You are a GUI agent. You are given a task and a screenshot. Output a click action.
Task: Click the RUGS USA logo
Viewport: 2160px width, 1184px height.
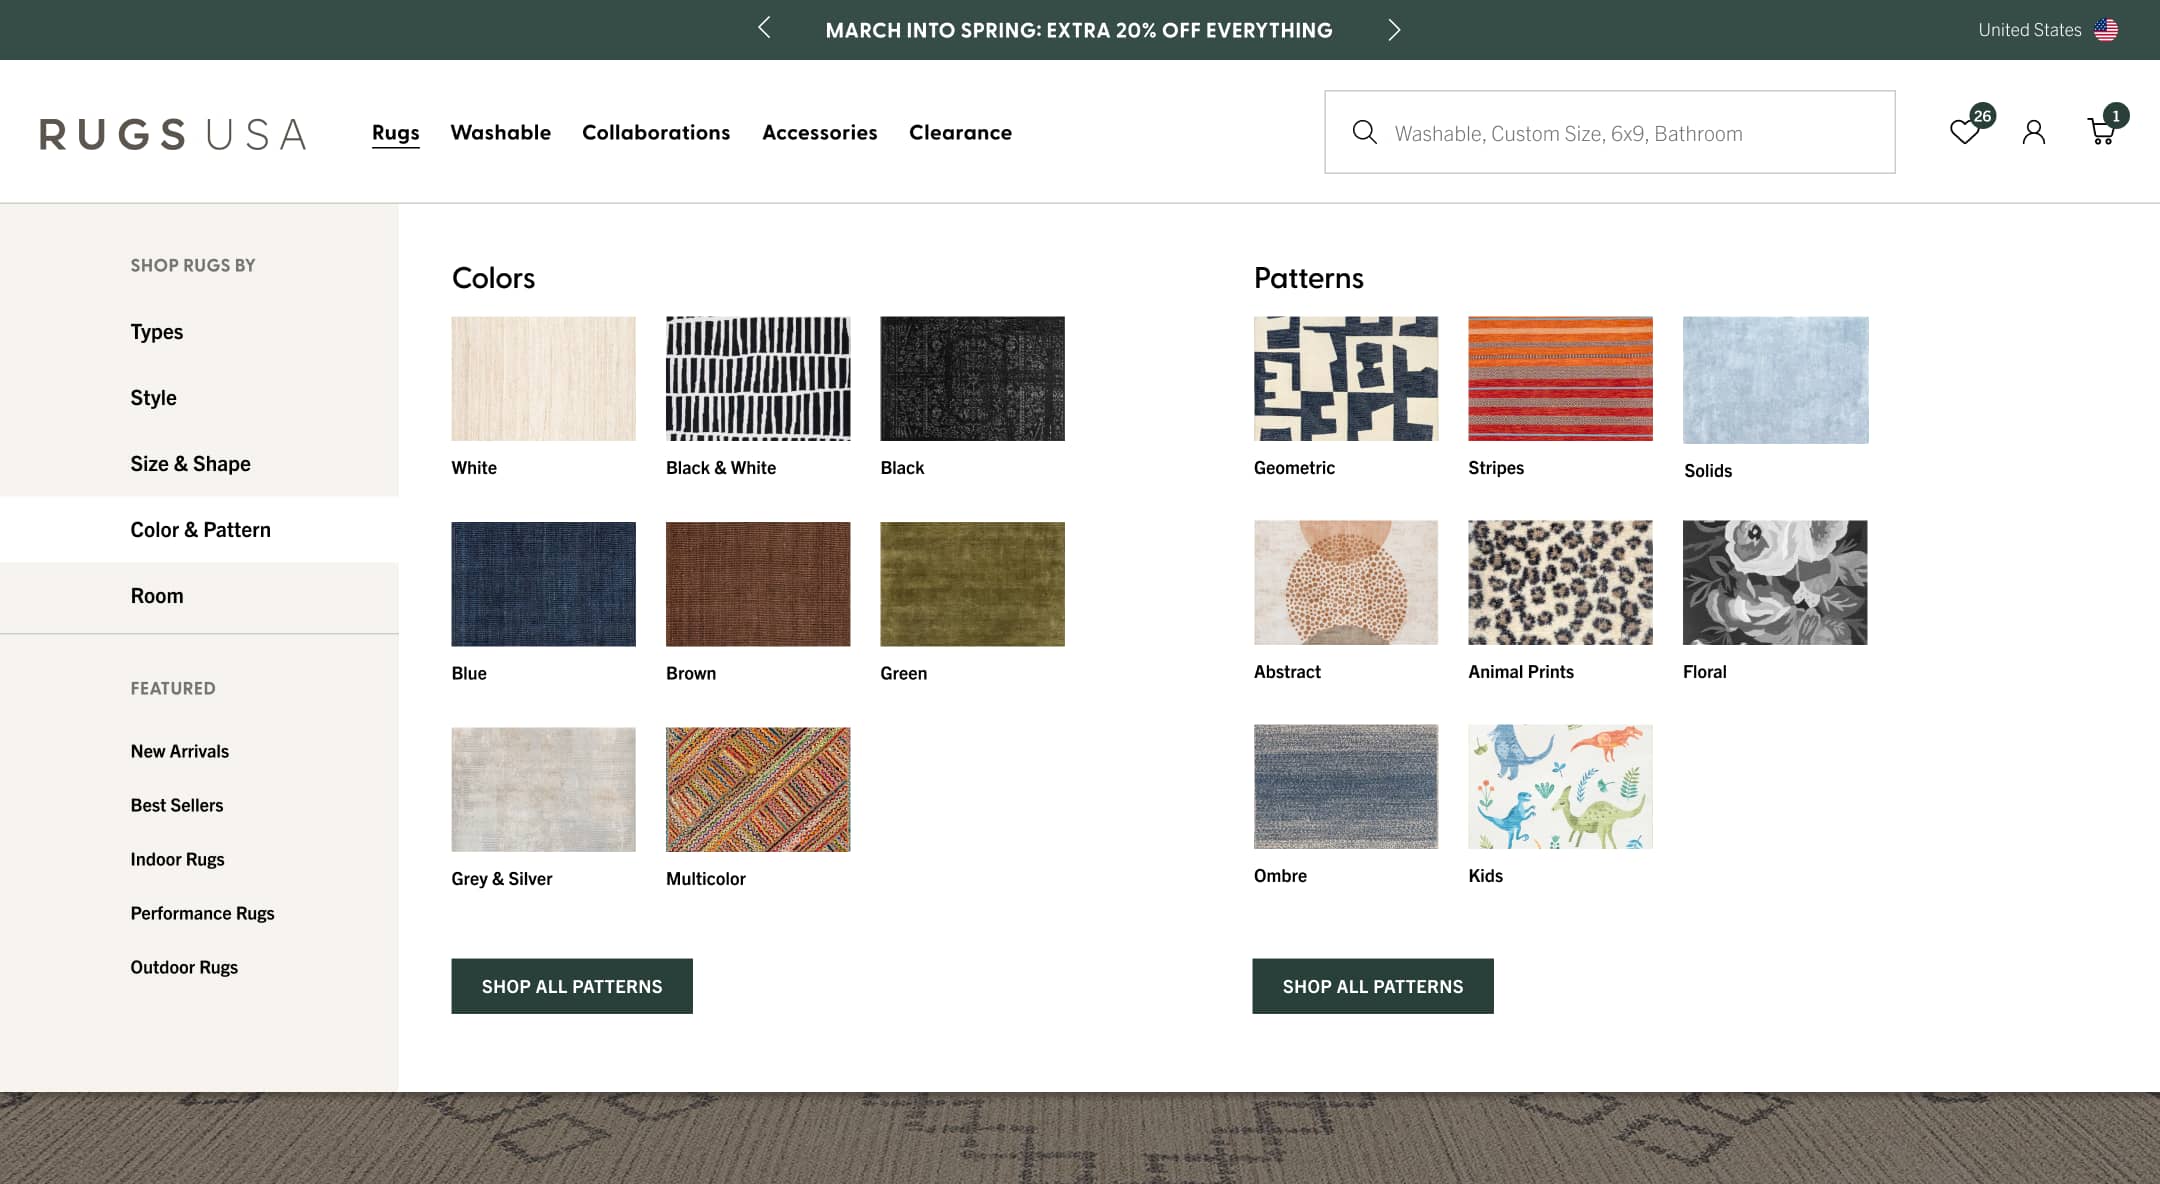172,133
